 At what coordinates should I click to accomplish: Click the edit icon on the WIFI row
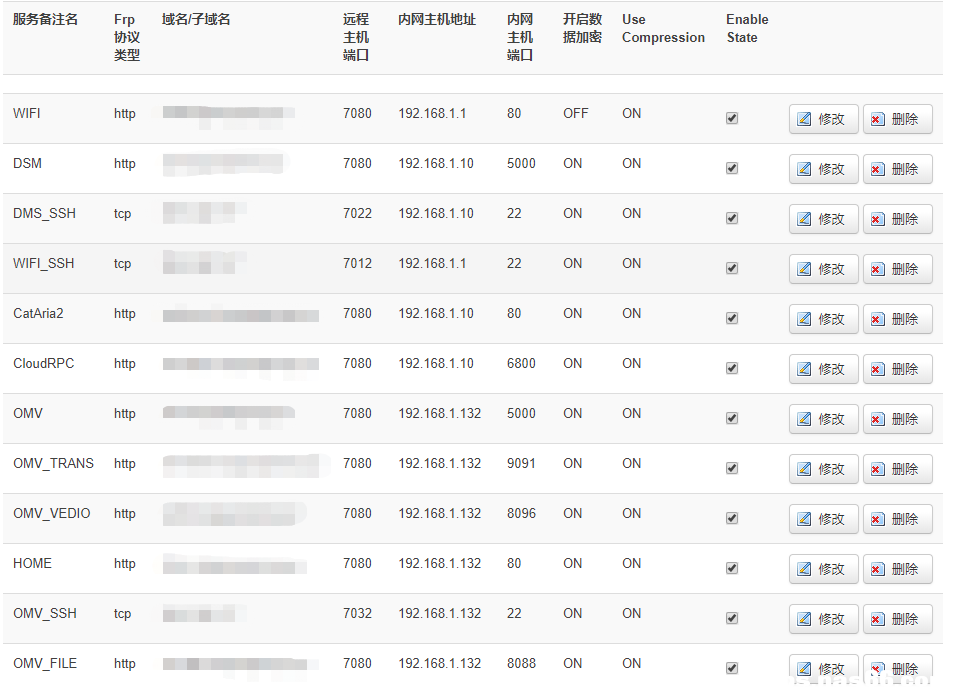tap(807, 118)
